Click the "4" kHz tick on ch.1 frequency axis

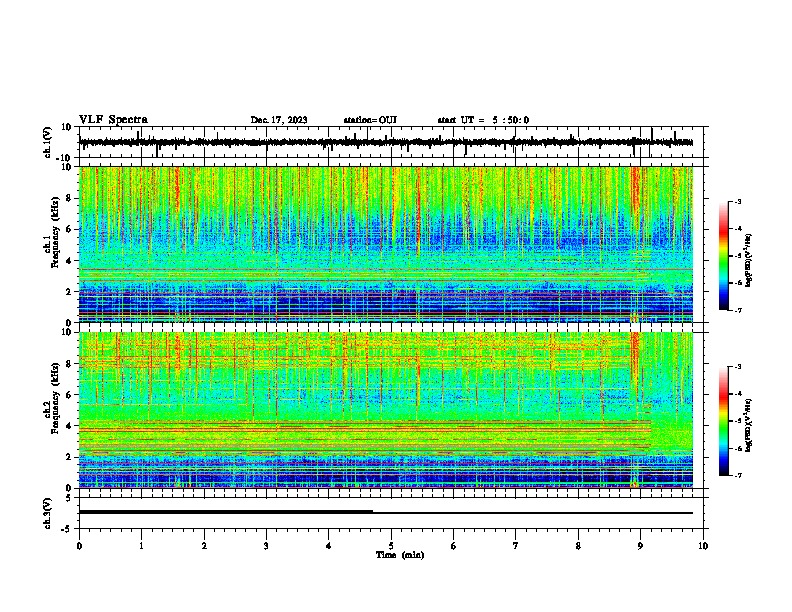coord(69,261)
